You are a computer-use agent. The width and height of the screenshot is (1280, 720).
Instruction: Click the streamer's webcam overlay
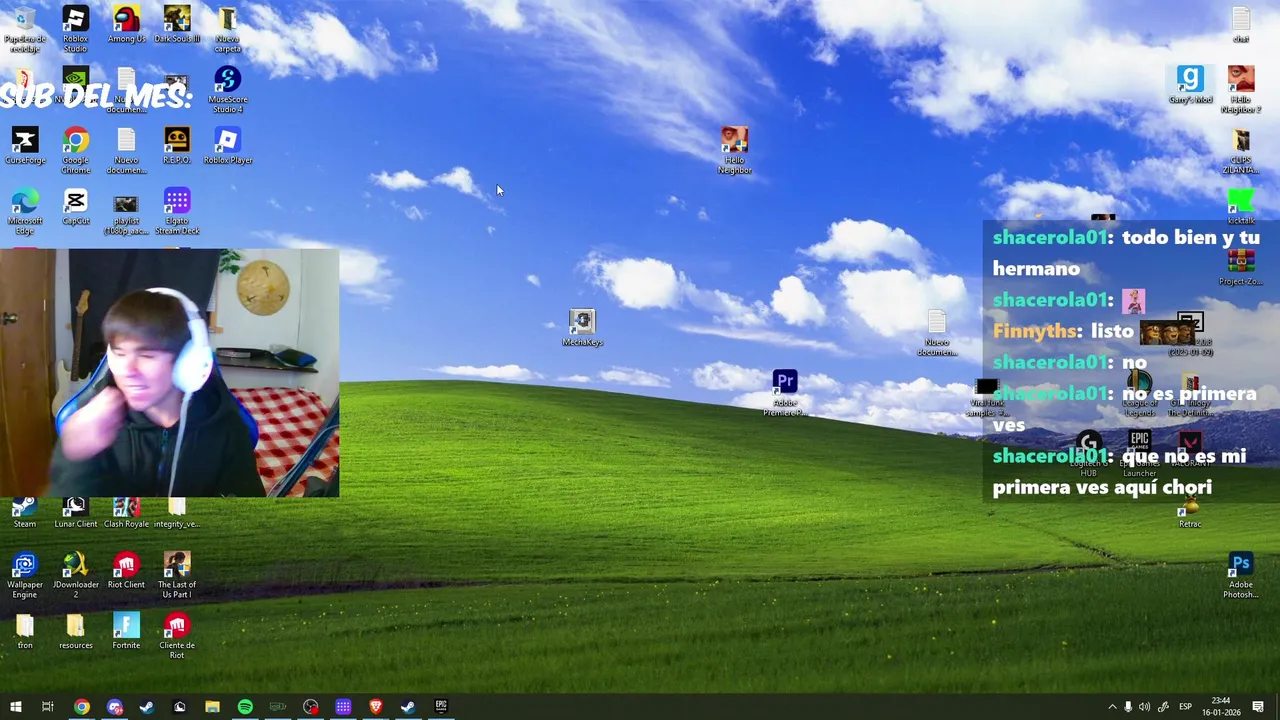169,373
